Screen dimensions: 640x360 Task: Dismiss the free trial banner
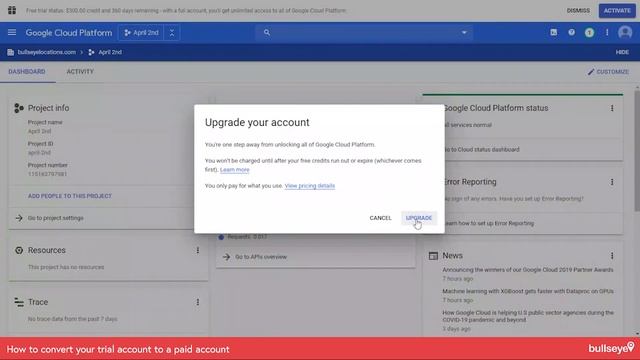point(578,11)
